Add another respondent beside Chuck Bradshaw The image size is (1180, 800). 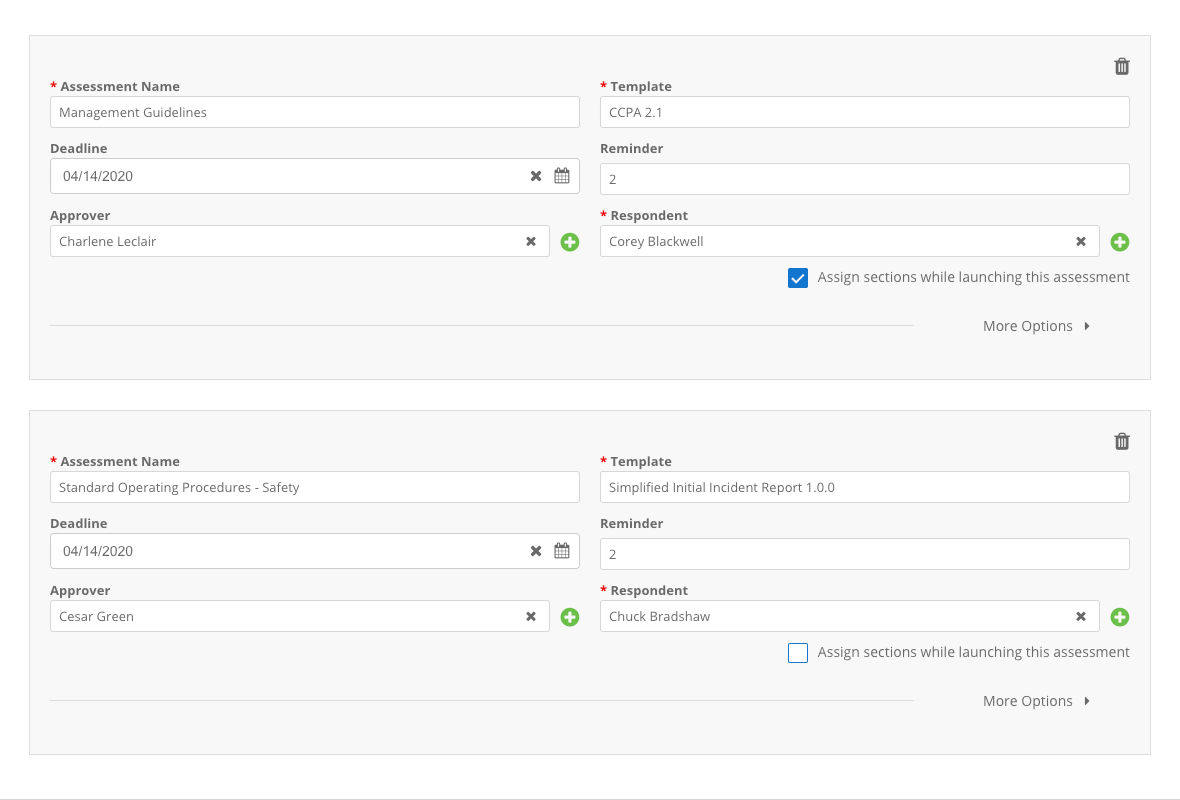[x=1119, y=616]
